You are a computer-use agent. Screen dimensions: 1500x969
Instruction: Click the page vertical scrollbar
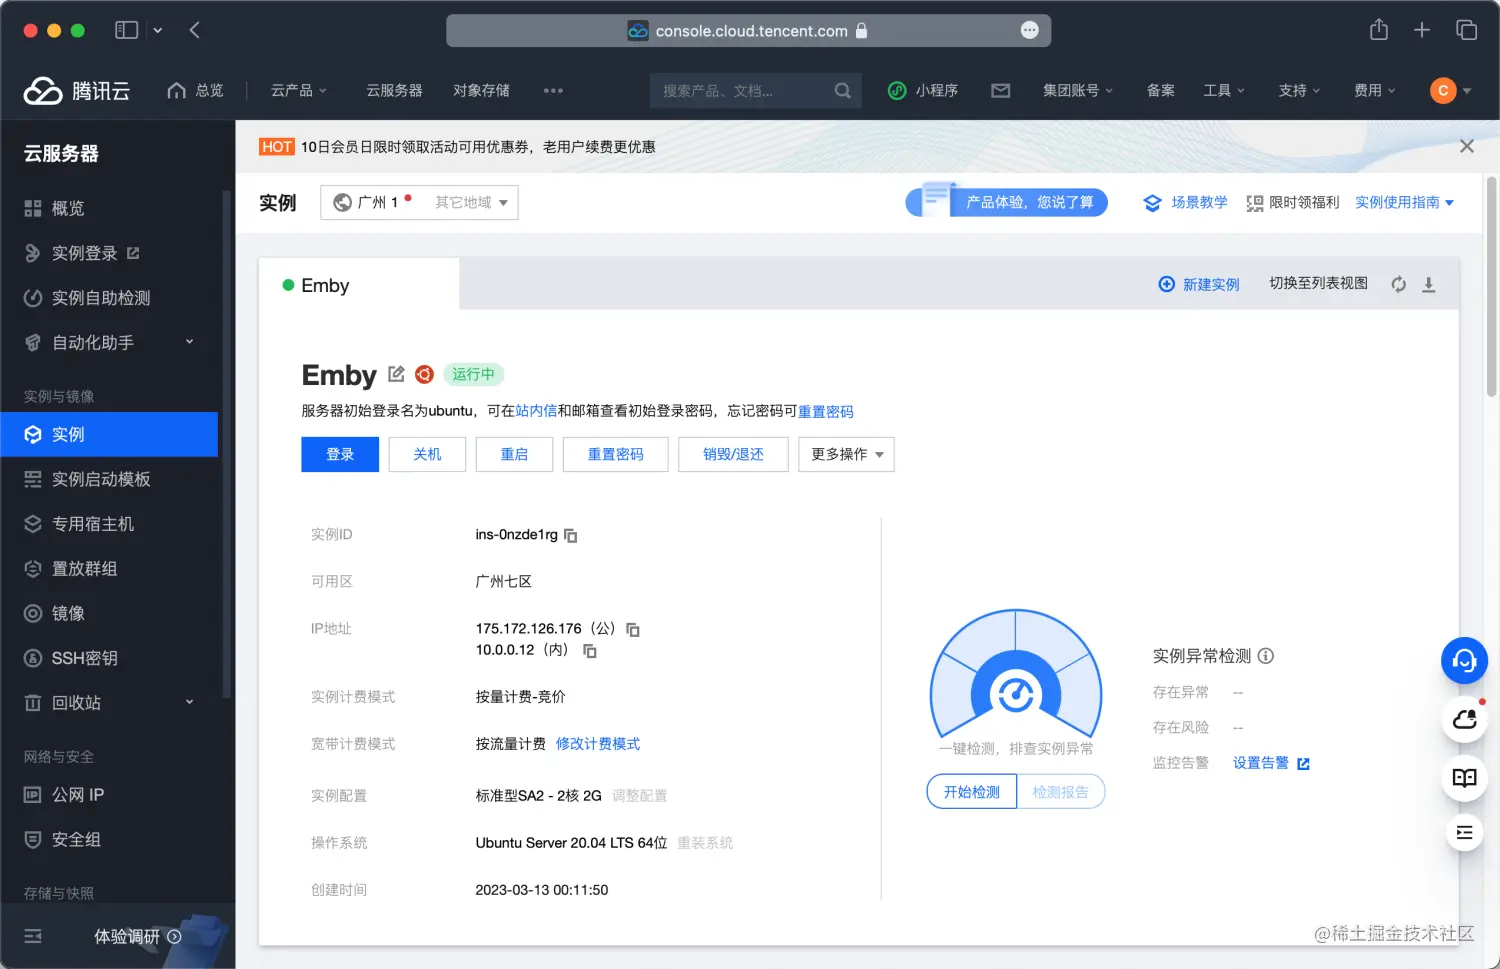pos(1491,287)
